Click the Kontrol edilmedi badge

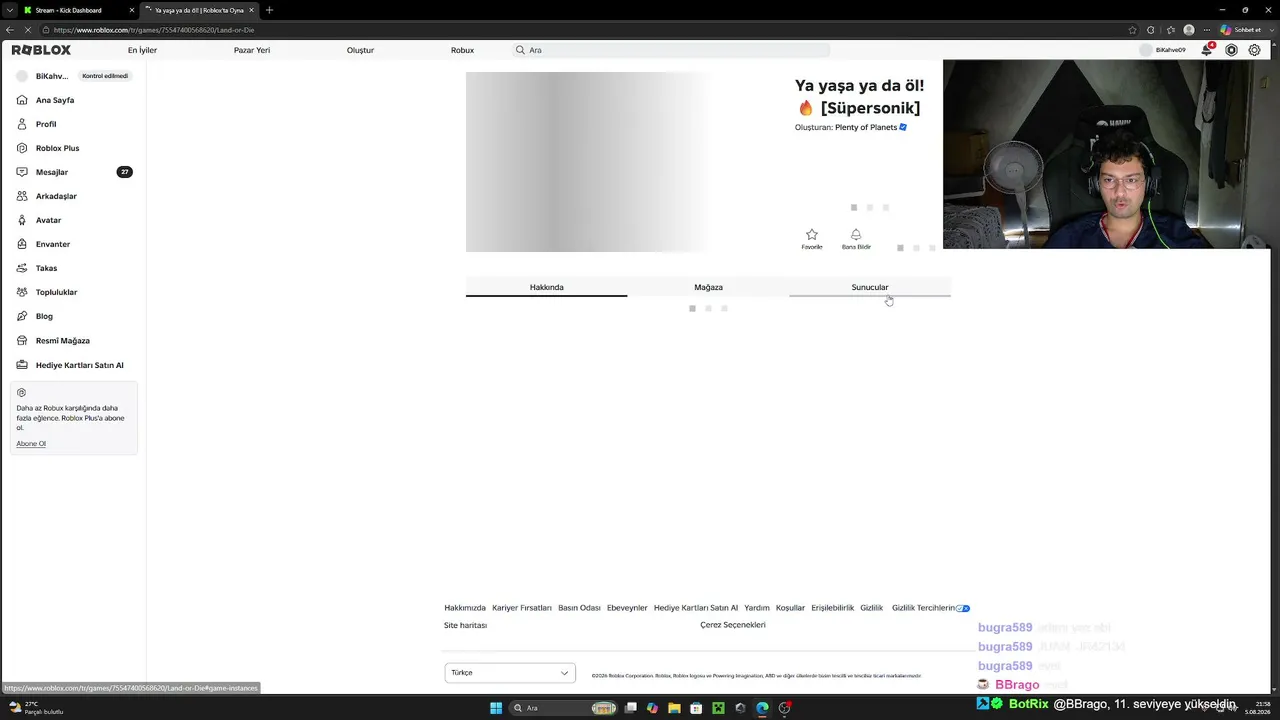105,76
